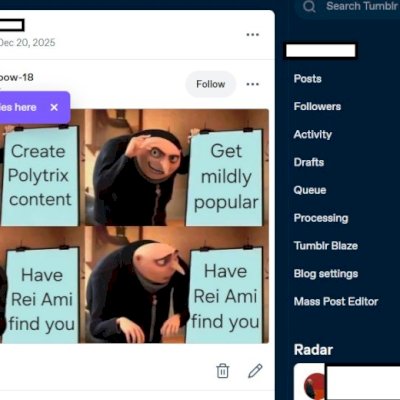The width and height of the screenshot is (400, 400).
Task: Delete post with trash icon
Action: point(223,371)
